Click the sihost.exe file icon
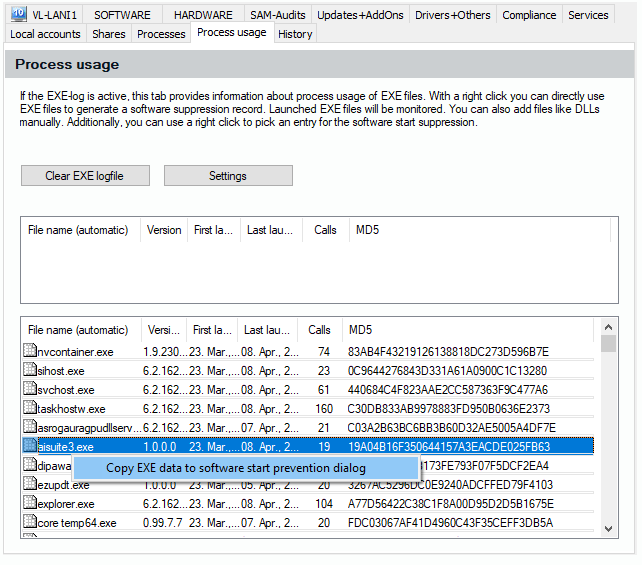This screenshot has width=642, height=565. [x=30, y=371]
